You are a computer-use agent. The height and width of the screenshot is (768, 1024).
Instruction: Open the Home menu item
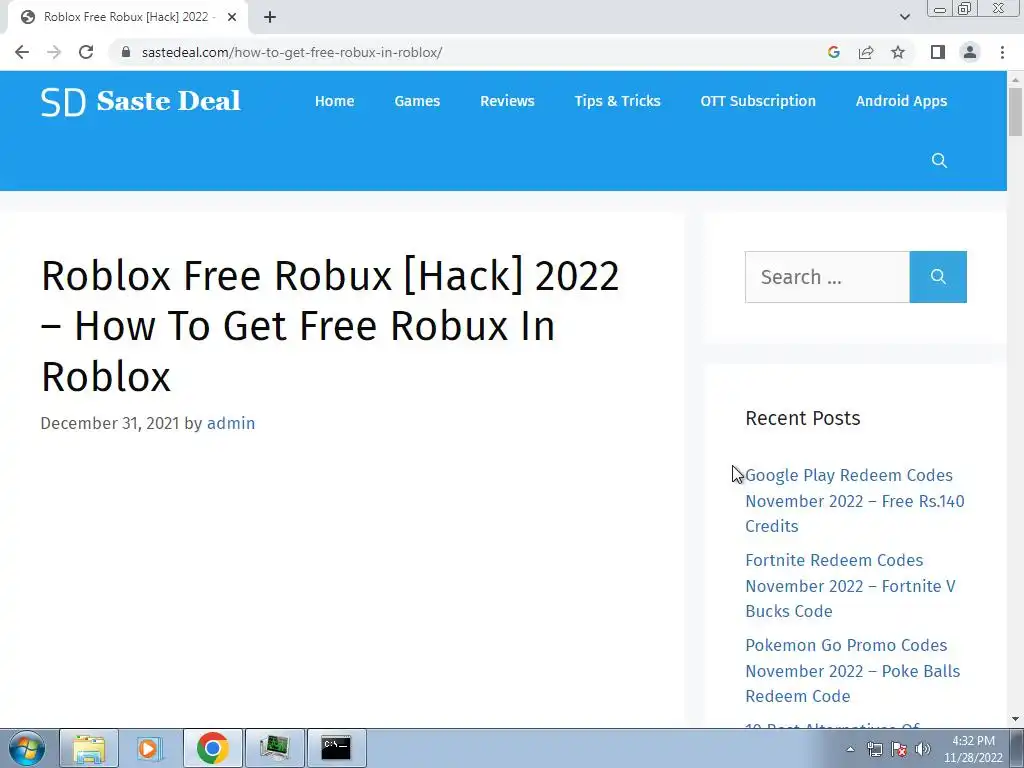pyautogui.click(x=334, y=101)
